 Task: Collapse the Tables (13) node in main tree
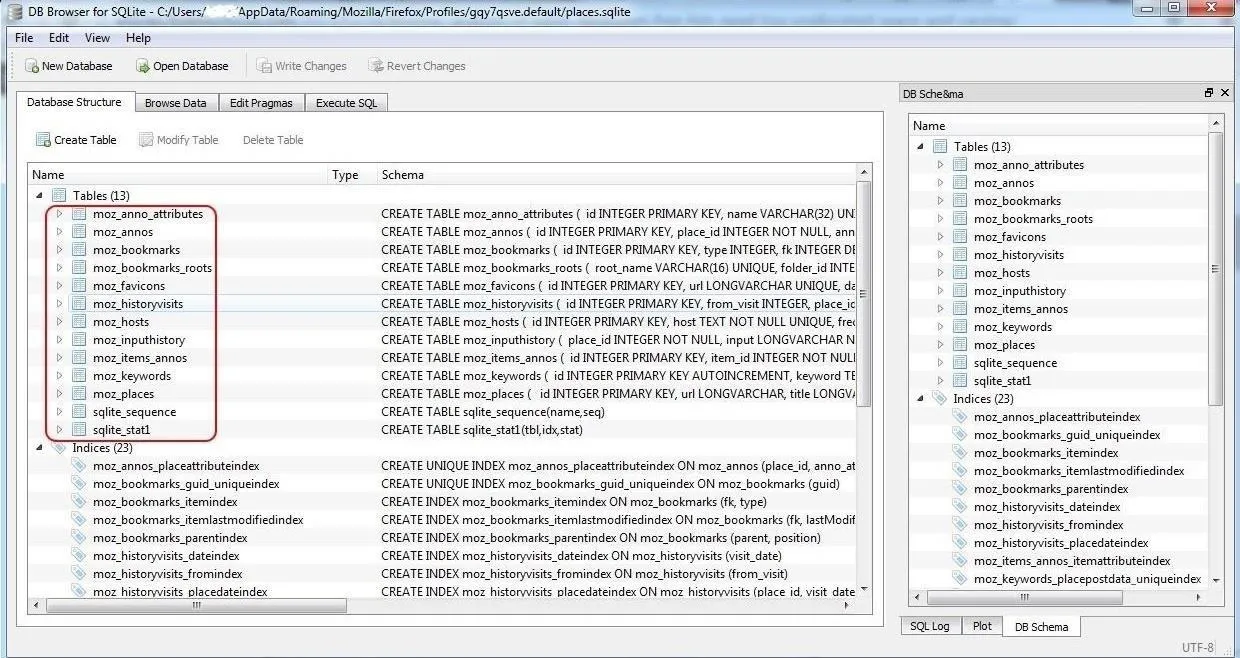(x=39, y=196)
